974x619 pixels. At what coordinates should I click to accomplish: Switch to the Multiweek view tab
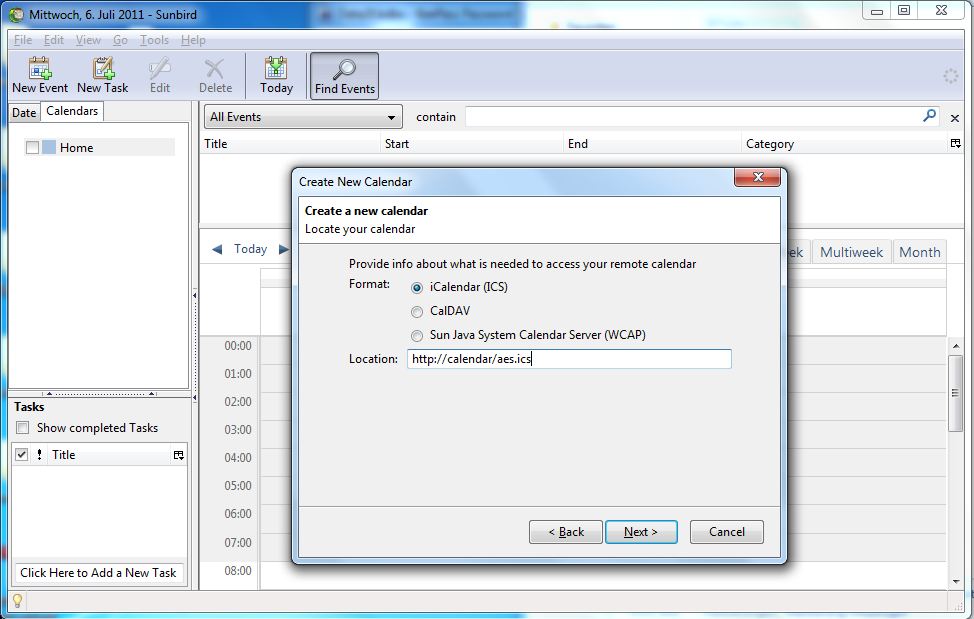(851, 252)
